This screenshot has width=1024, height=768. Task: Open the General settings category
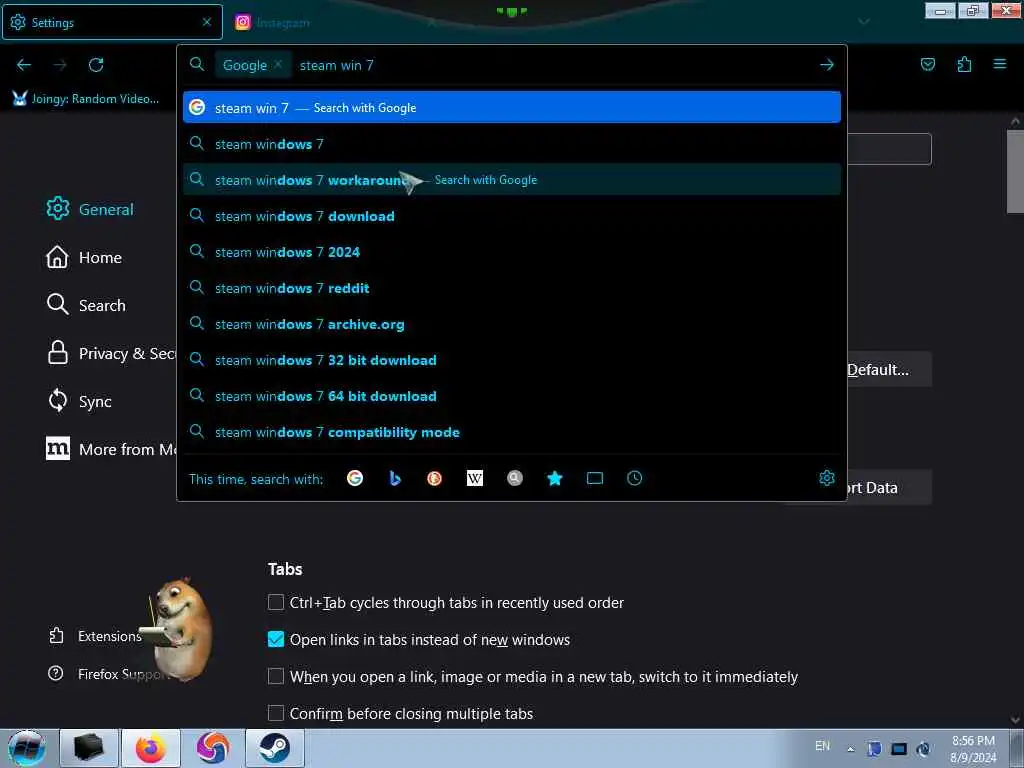[x=90, y=209]
